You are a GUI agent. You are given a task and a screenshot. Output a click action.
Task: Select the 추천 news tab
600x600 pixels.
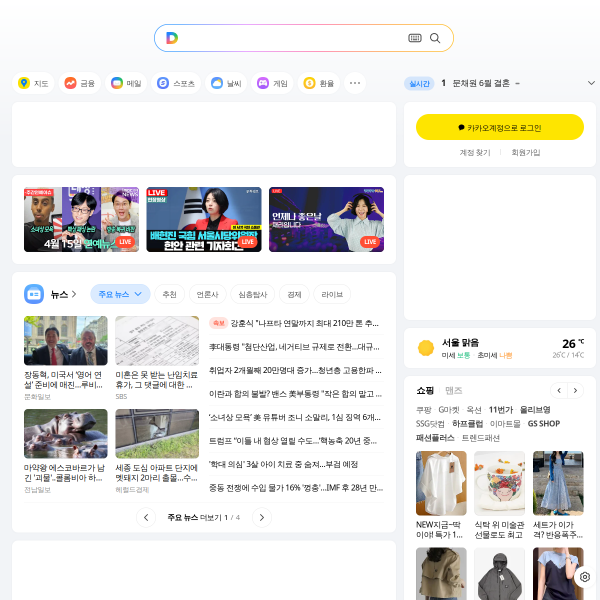click(170, 294)
